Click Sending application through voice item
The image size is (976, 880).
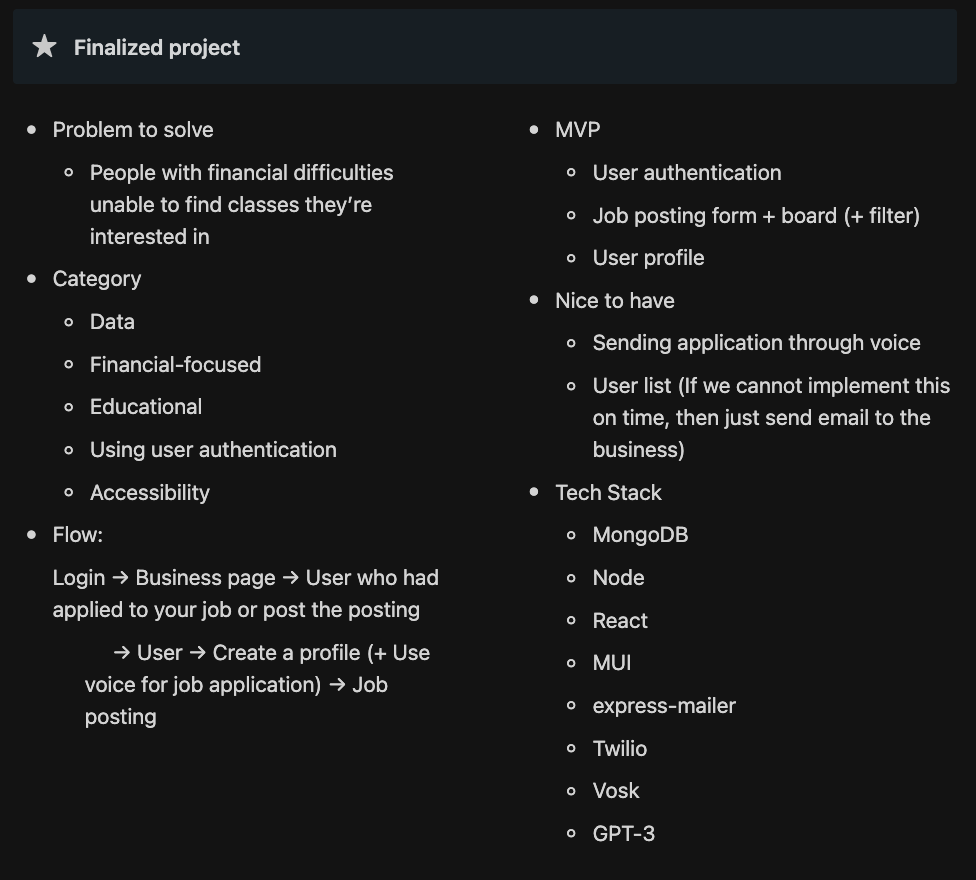pyautogui.click(x=756, y=343)
